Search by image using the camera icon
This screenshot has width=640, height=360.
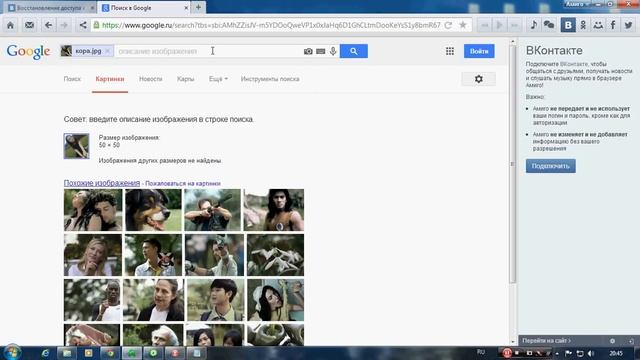[x=308, y=51]
